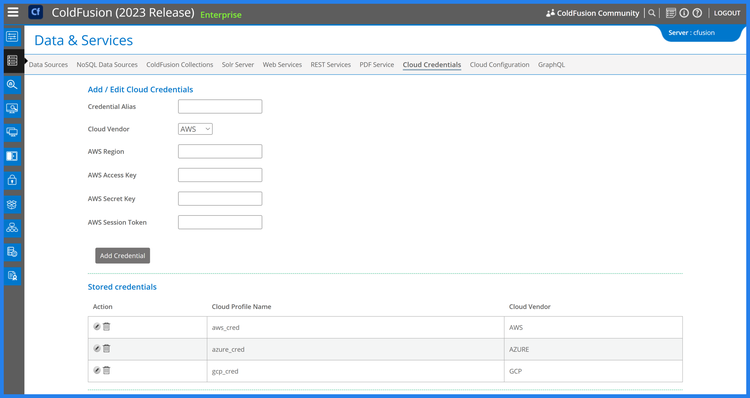
Task: Open Server Monitoring sidebar icon
Action: (x=12, y=109)
